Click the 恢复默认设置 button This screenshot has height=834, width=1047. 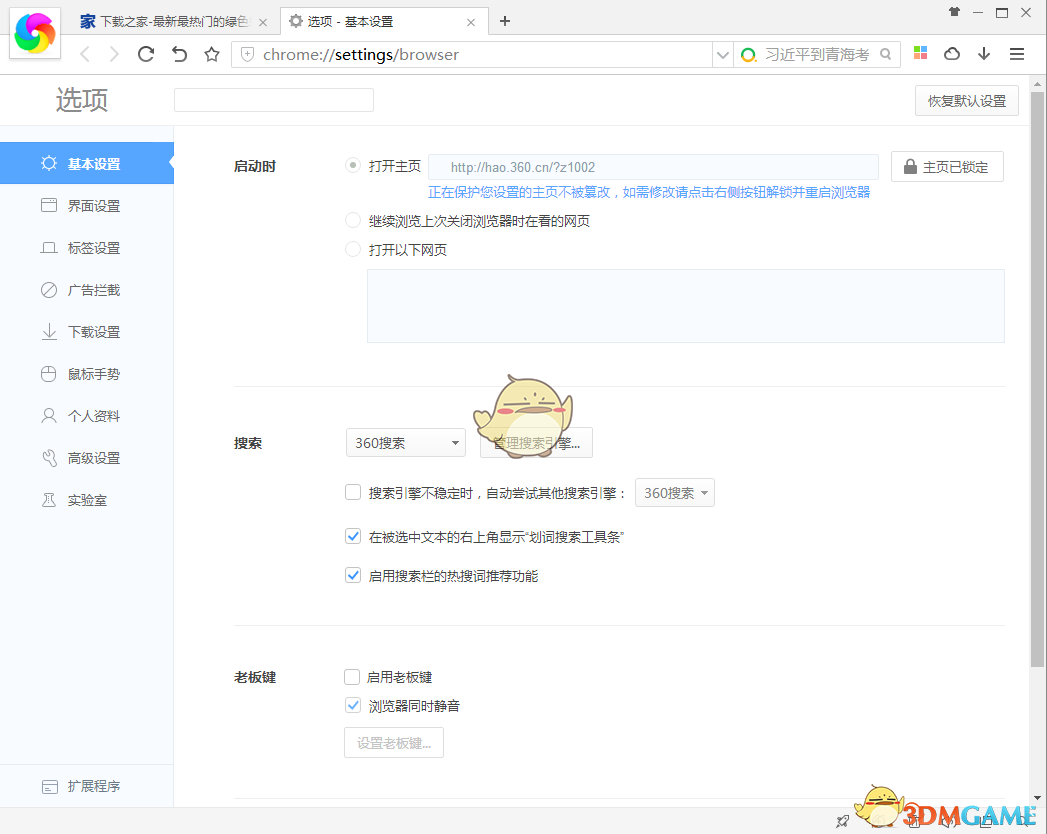(x=965, y=100)
